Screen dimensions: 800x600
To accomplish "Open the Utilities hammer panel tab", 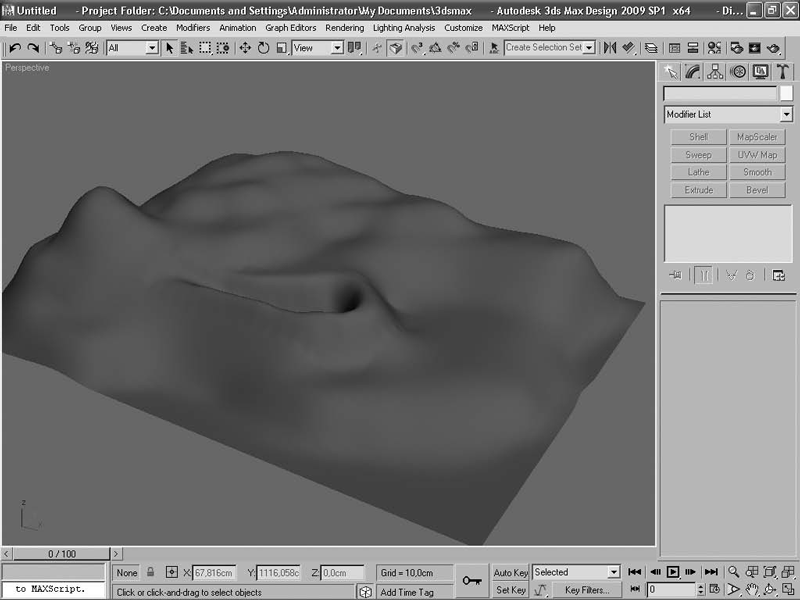I will click(781, 72).
